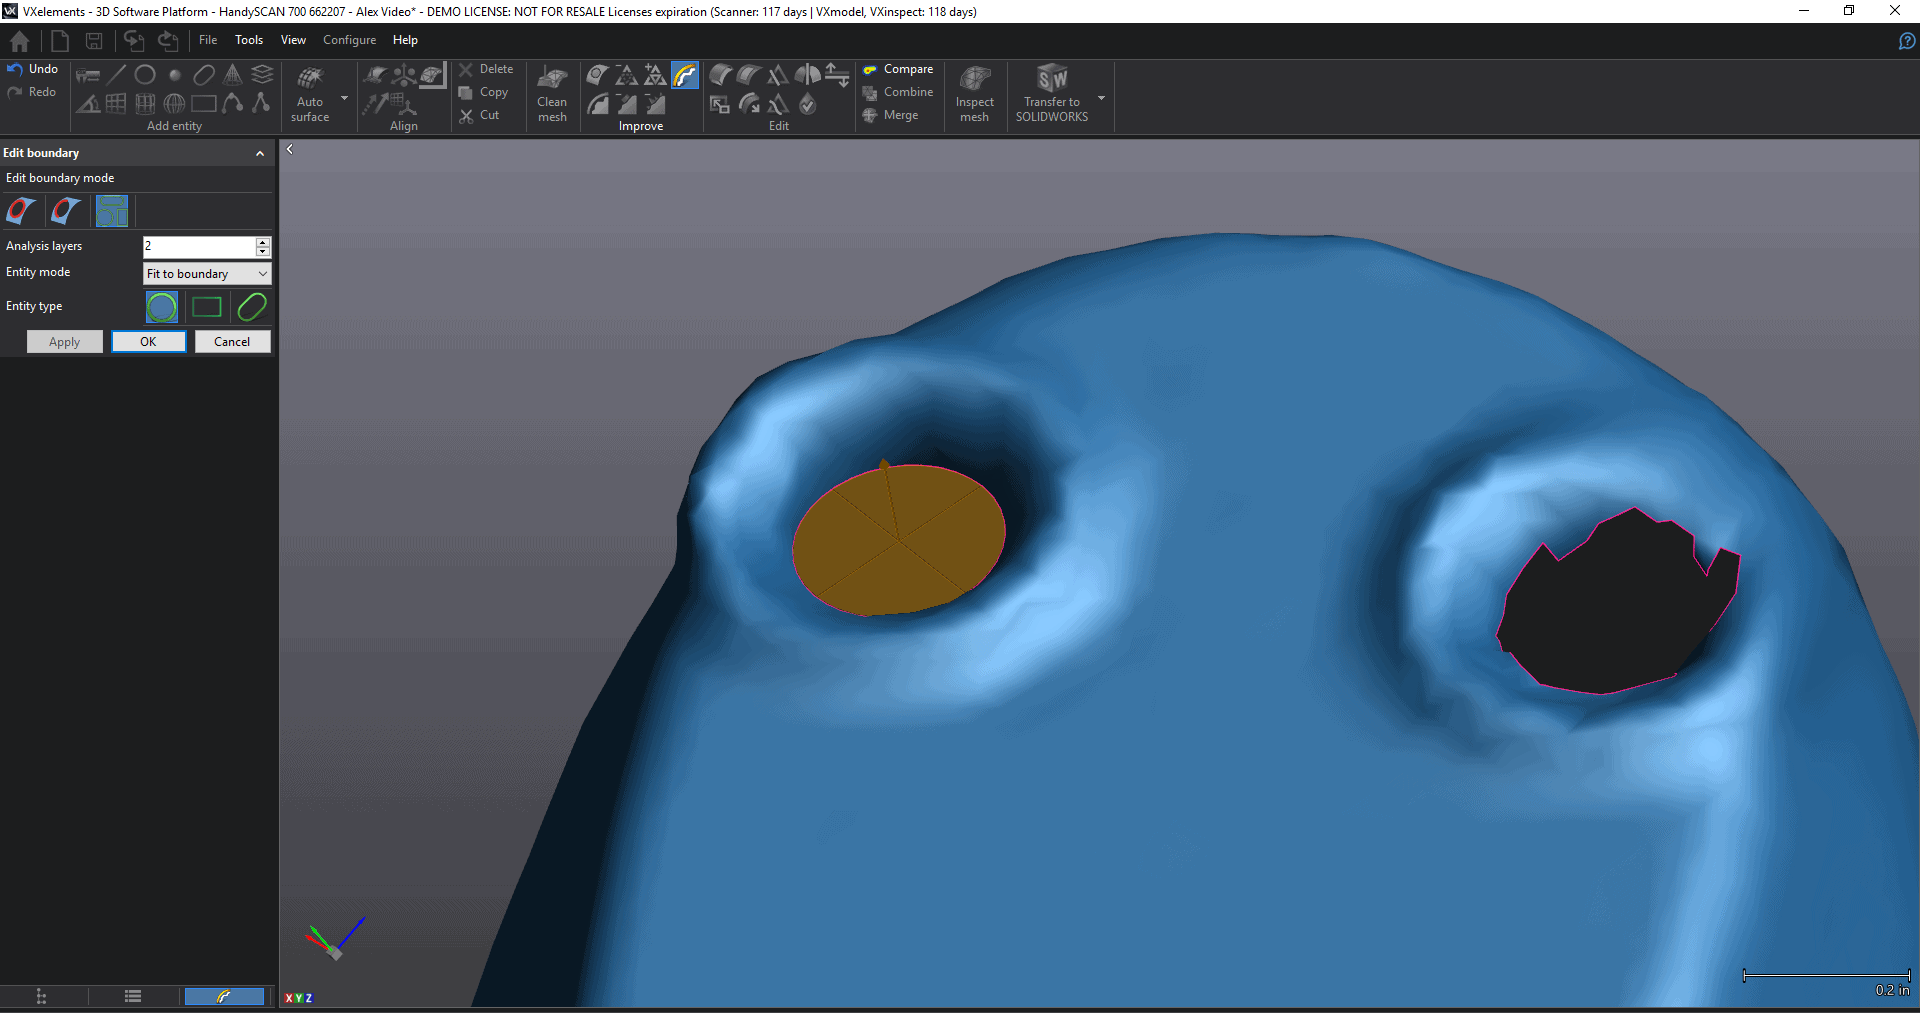Click the Undo arrow icon
Viewport: 1920px width, 1013px height.
point(15,69)
